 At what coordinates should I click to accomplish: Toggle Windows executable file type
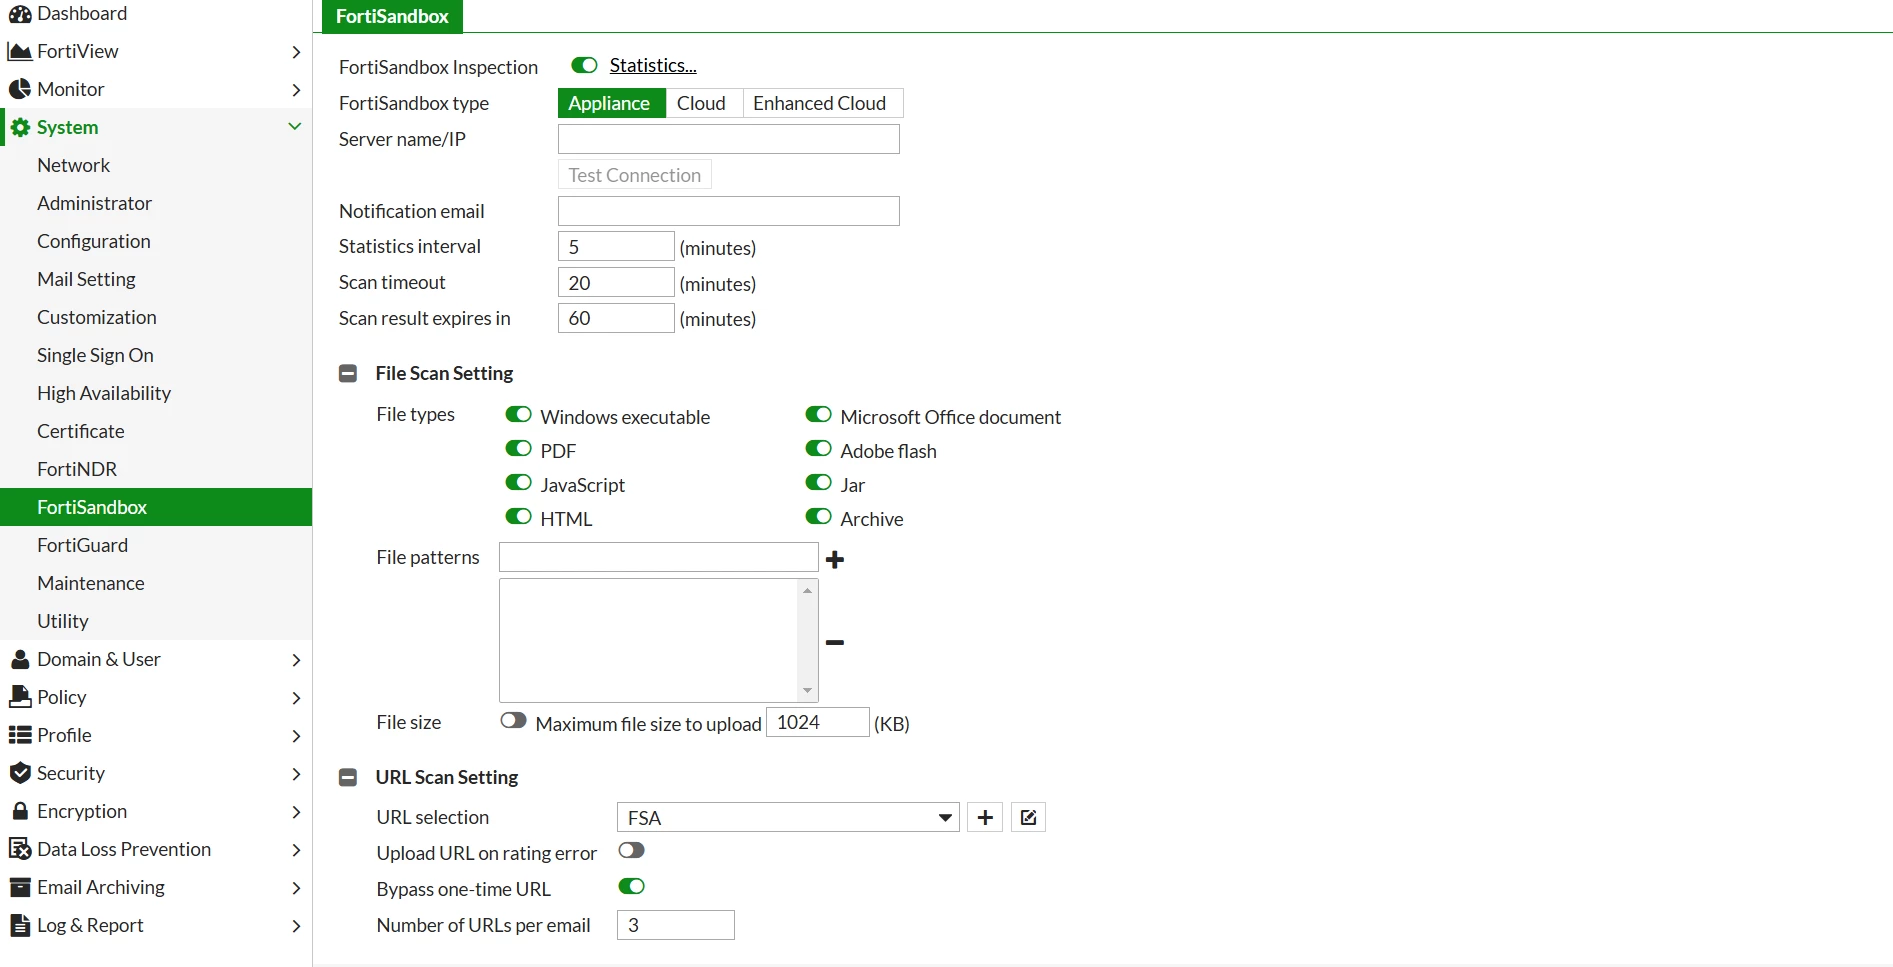518,414
